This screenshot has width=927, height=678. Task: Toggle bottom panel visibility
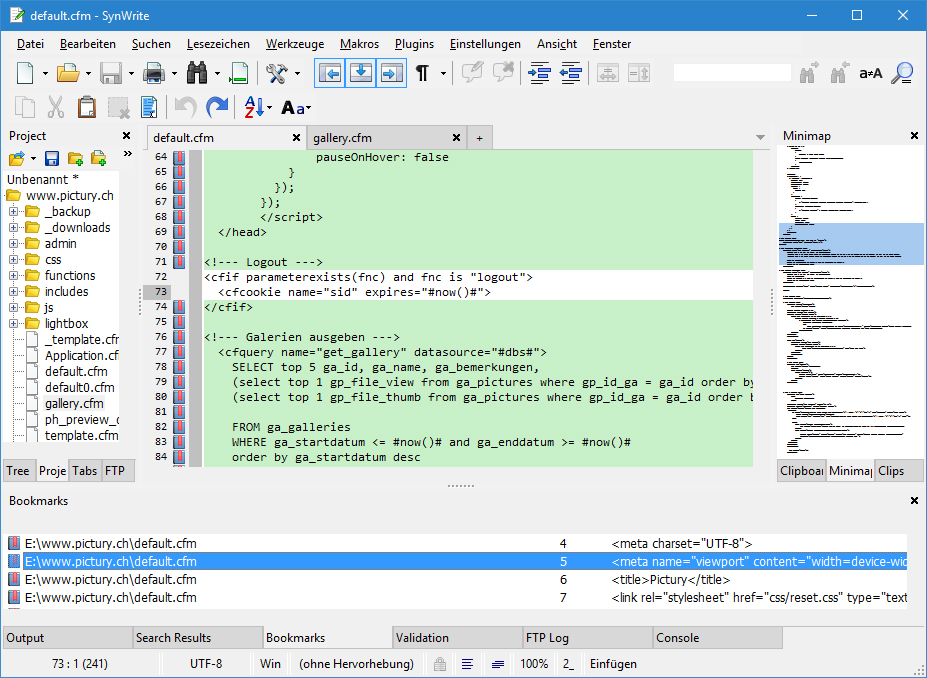pyautogui.click(x=361, y=73)
